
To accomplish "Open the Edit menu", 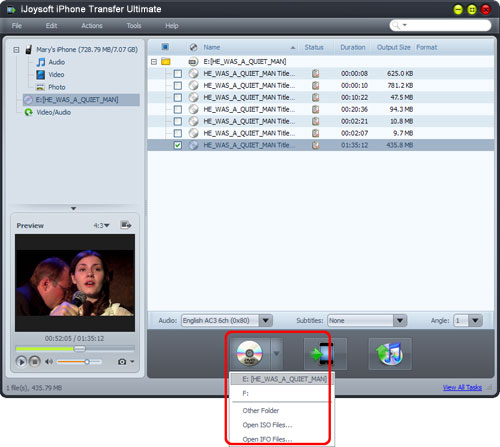I will pos(51,26).
